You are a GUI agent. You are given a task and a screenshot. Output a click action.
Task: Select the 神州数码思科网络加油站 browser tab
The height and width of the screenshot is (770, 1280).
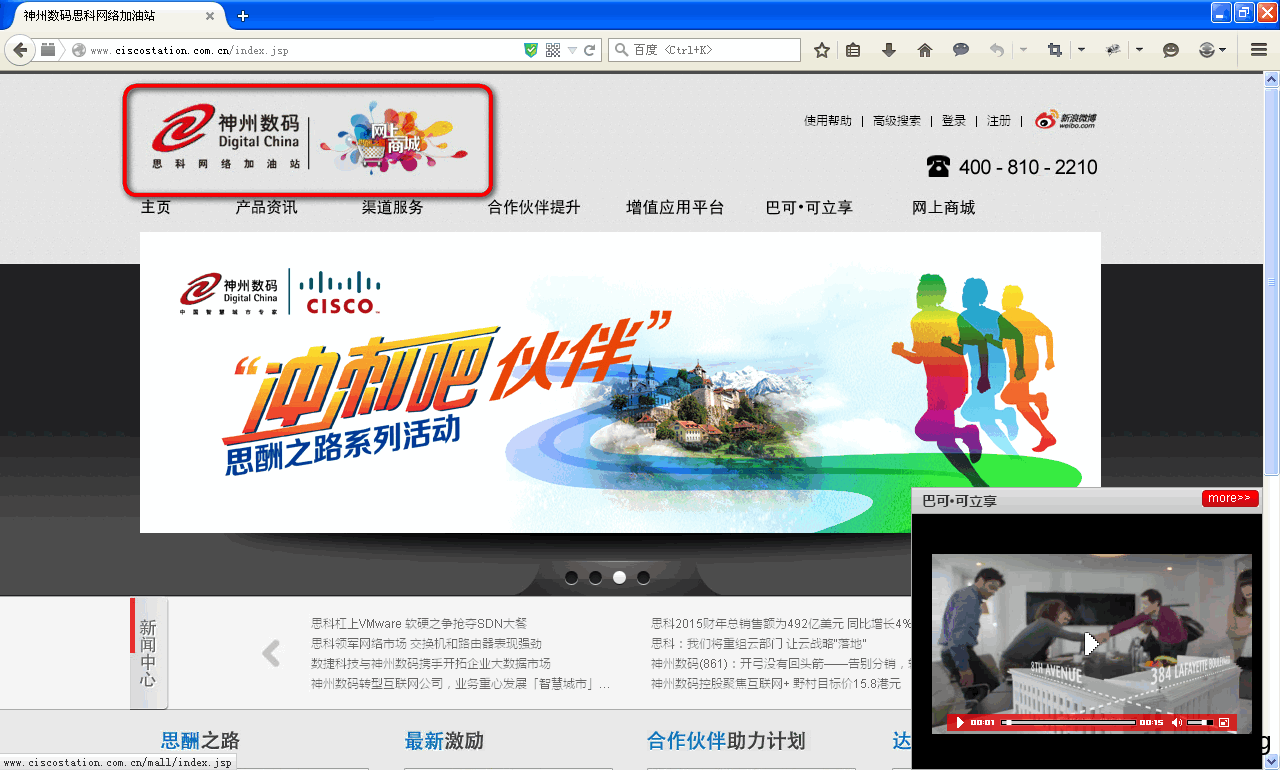(x=113, y=16)
